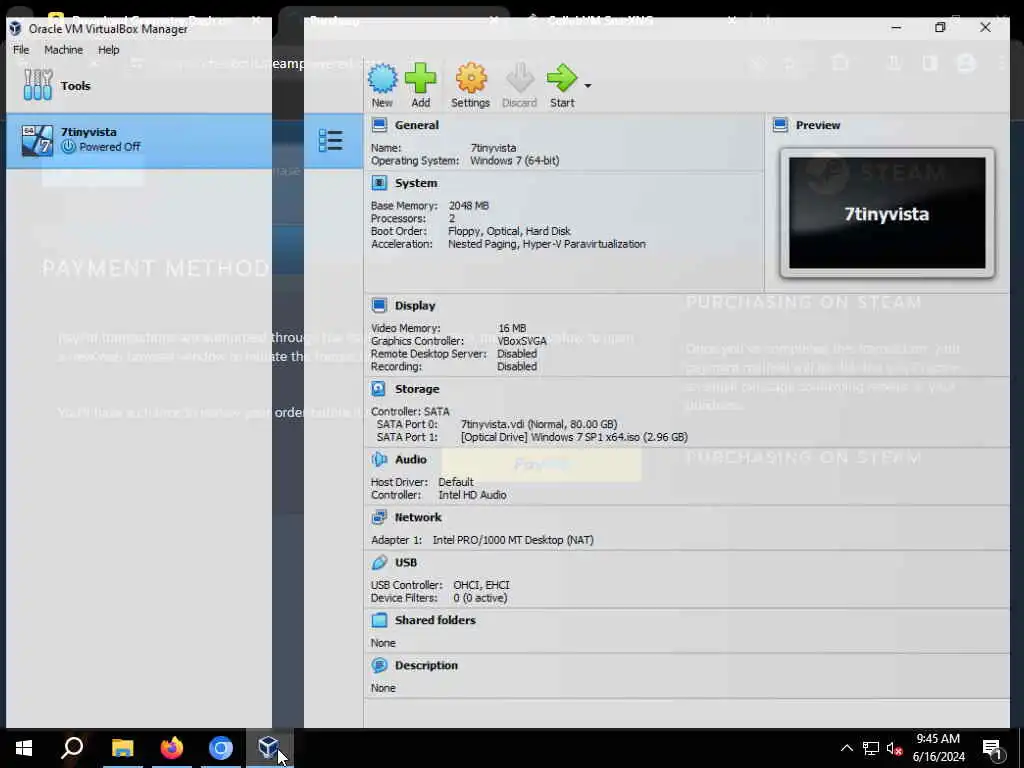This screenshot has height=768, width=1024.
Task: Click the General section icon
Action: coord(379,125)
